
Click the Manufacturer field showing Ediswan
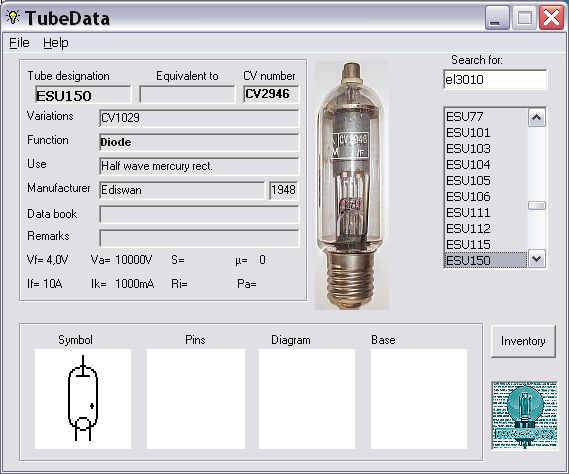click(182, 190)
